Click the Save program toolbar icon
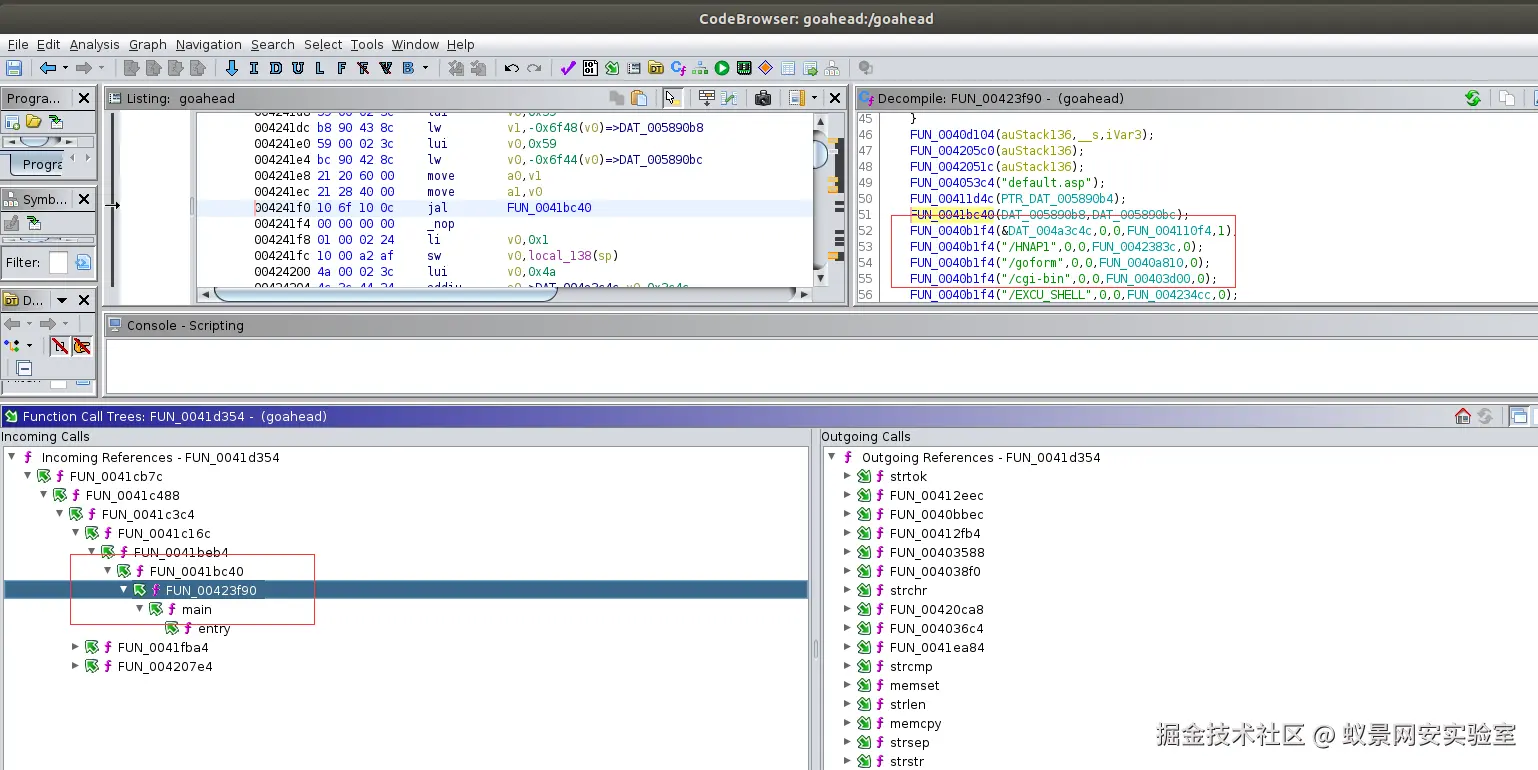This screenshot has width=1538, height=770. [14, 68]
